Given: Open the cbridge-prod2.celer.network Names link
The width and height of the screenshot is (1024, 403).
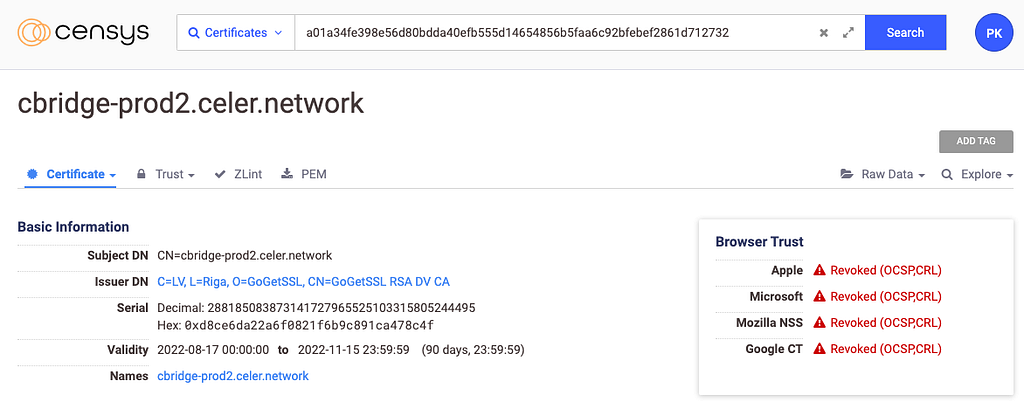Looking at the screenshot, I should point(233,376).
